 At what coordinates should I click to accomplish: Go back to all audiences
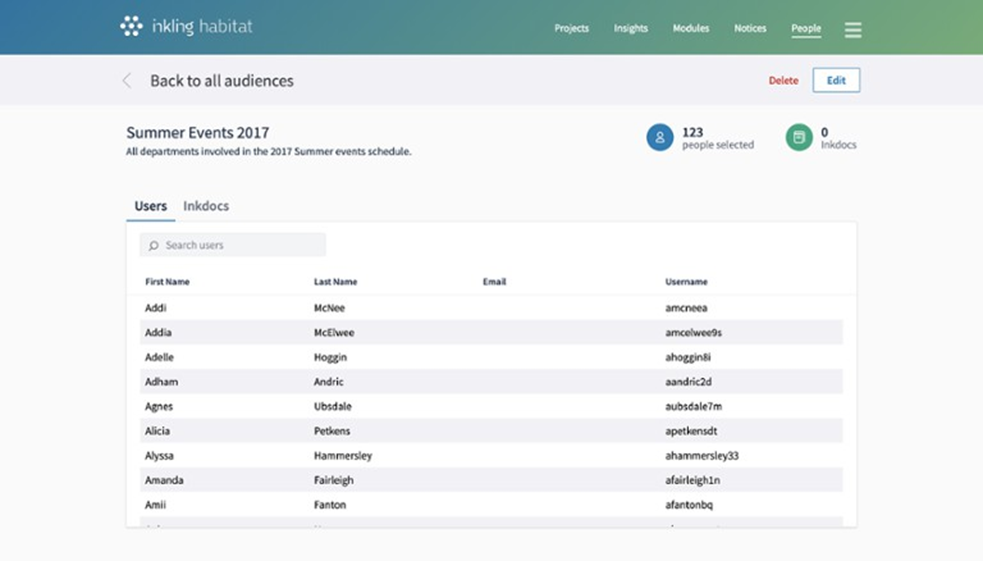pos(221,81)
